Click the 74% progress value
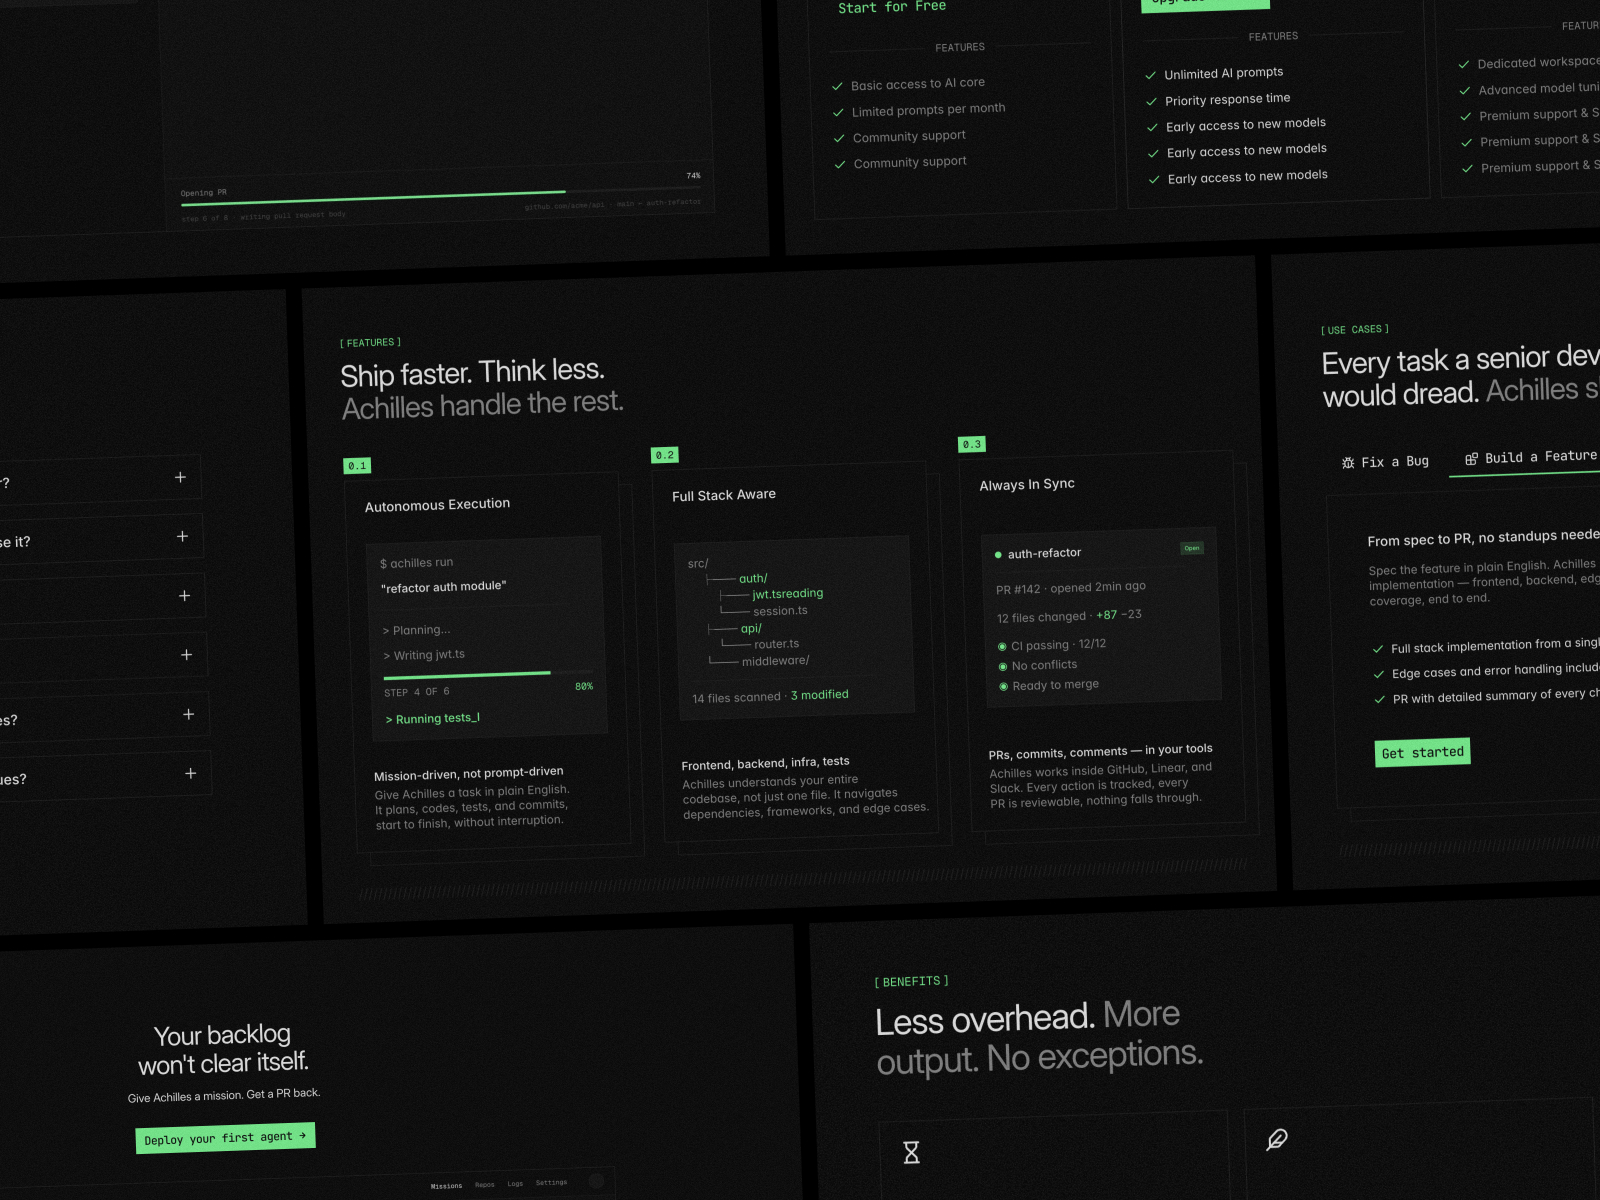Viewport: 1600px width, 1200px height. (694, 176)
